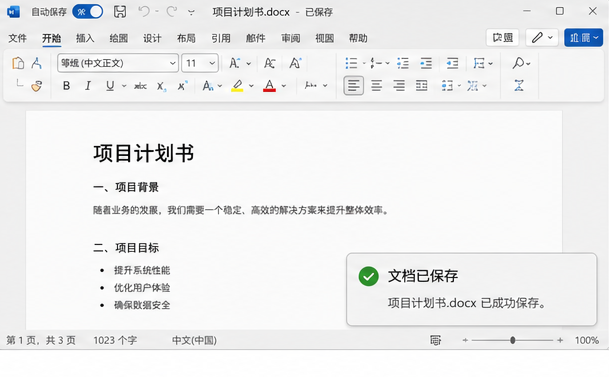The height and width of the screenshot is (377, 609).
Task: Click the multilevel list icon
Action: tap(403, 63)
